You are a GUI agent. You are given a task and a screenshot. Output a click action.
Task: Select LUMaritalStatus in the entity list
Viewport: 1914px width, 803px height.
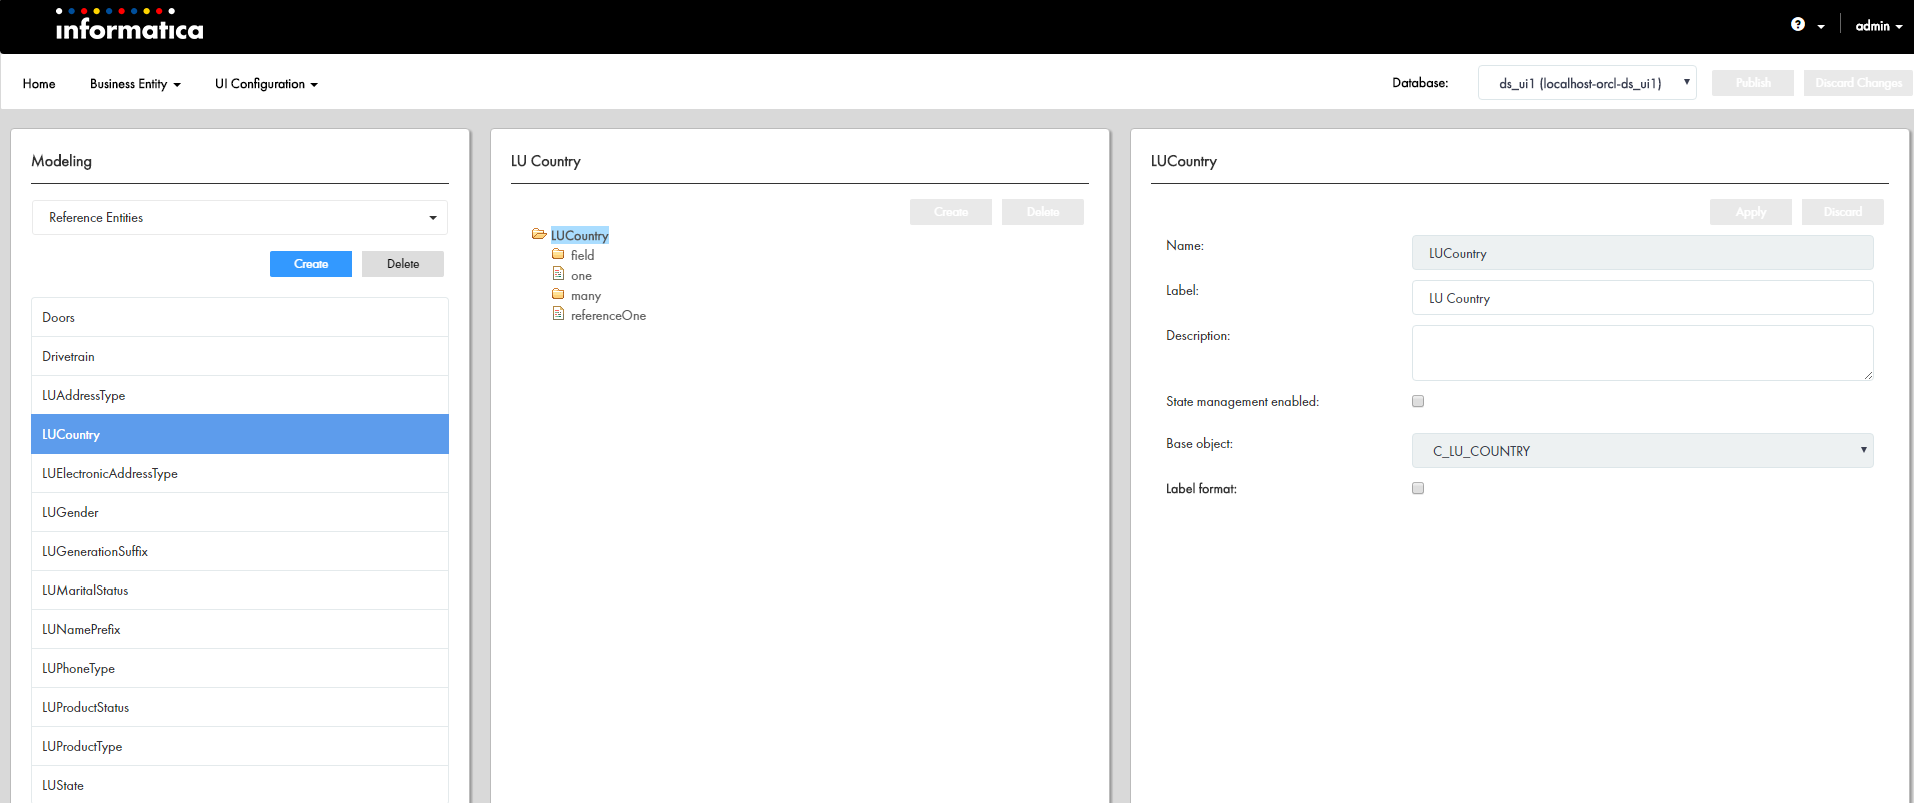tap(240, 590)
